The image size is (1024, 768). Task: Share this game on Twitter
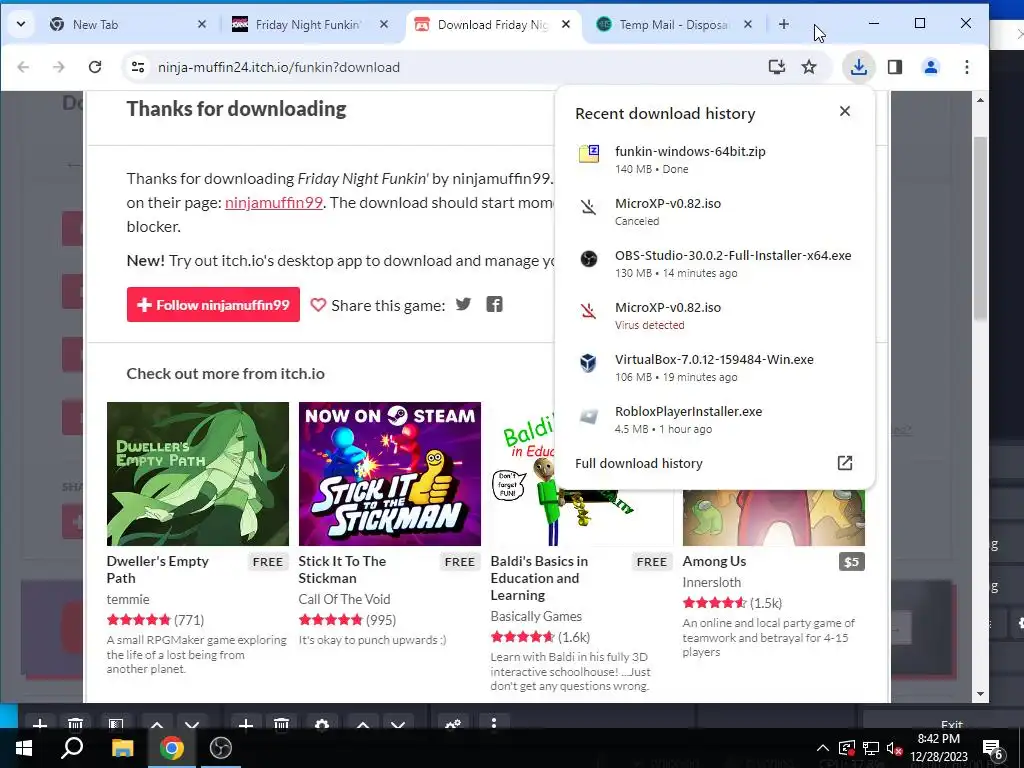tap(463, 304)
